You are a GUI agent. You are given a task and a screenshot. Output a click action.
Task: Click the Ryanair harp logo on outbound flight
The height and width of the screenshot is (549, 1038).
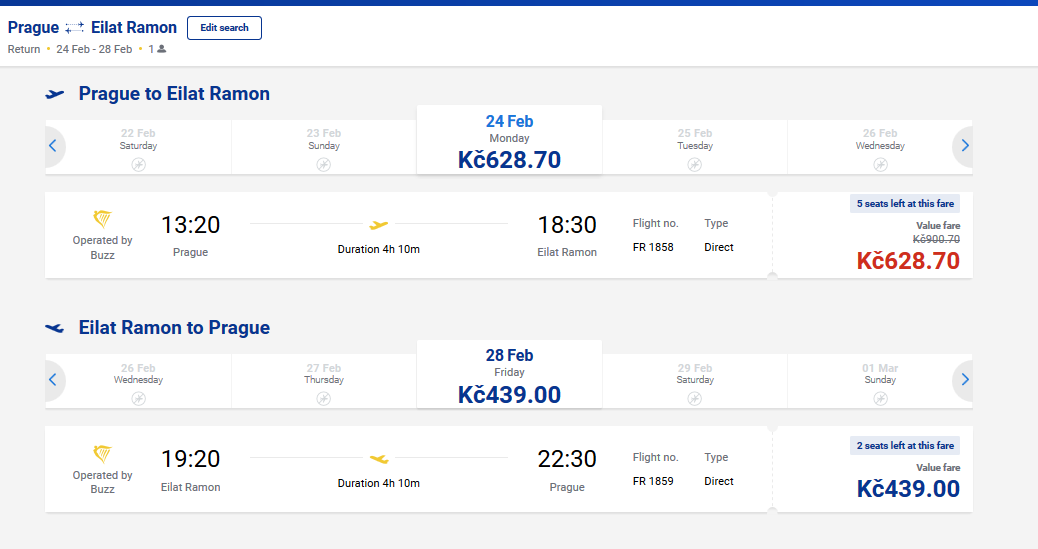[x=103, y=219]
